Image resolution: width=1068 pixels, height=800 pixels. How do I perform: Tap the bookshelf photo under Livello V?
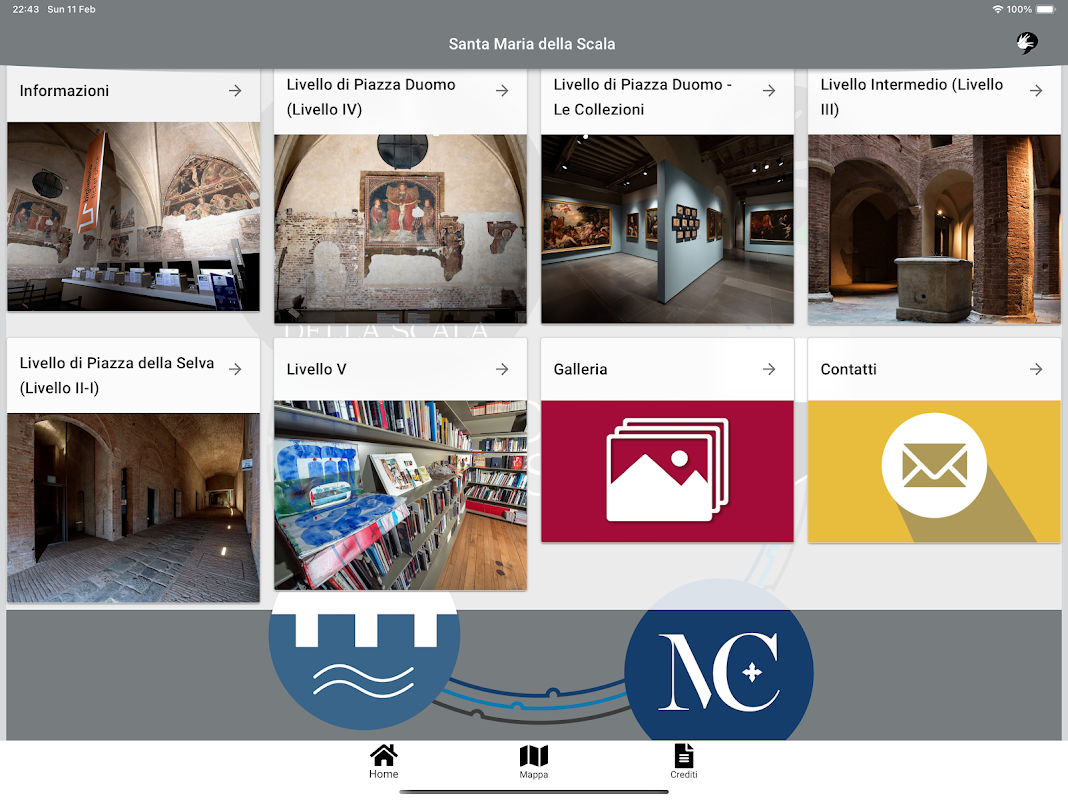(x=400, y=495)
